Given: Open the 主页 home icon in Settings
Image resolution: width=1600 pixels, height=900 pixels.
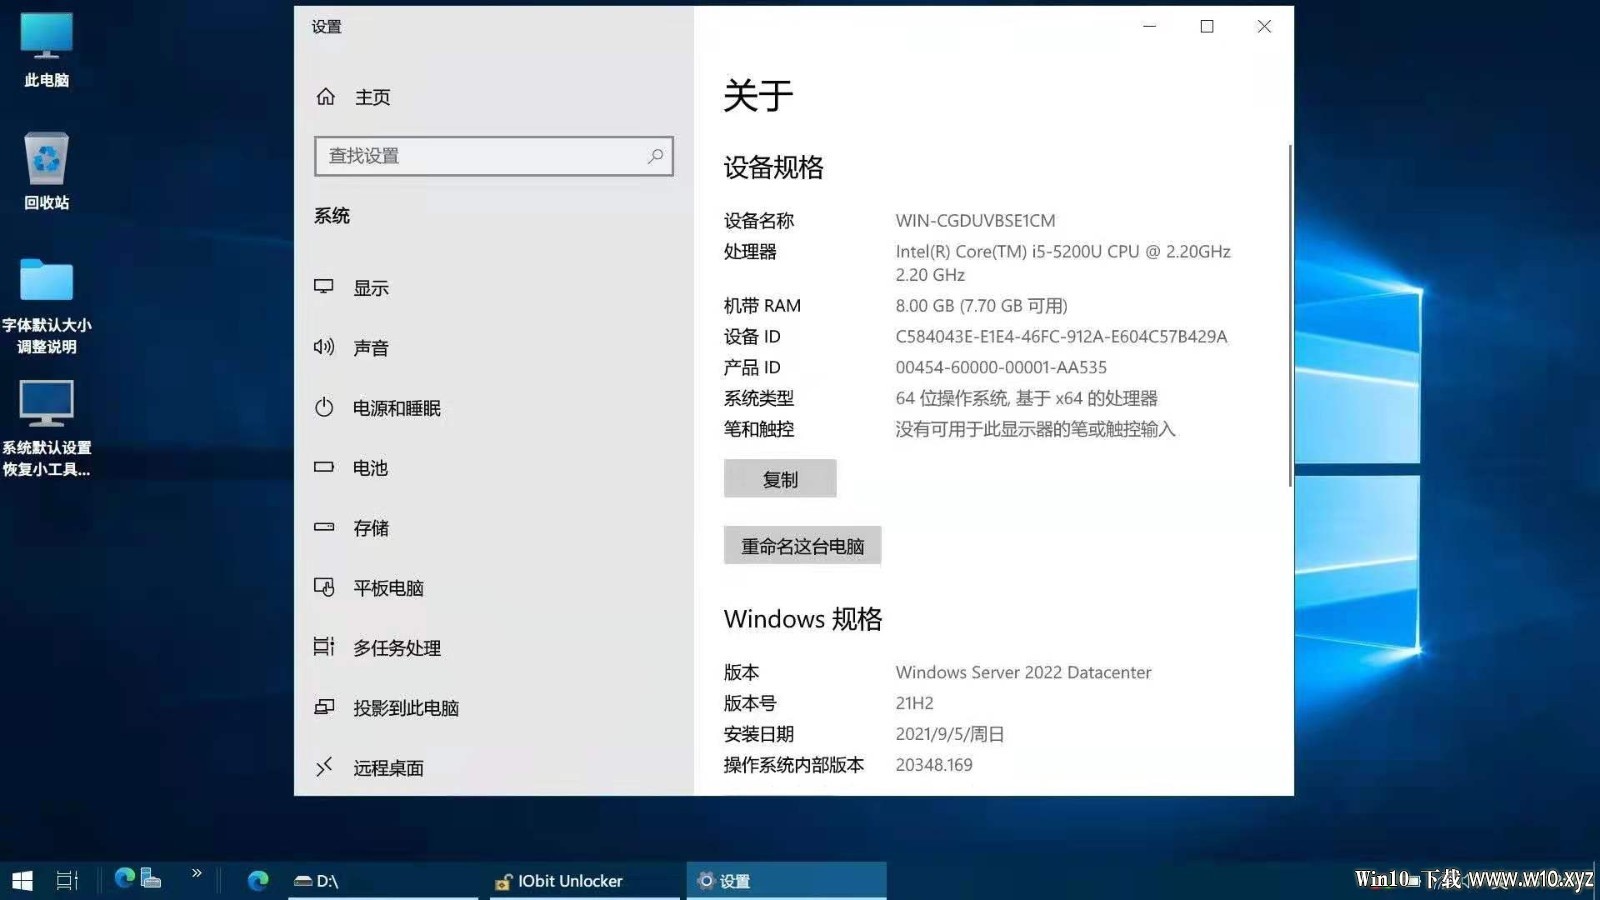Looking at the screenshot, I should pos(325,97).
